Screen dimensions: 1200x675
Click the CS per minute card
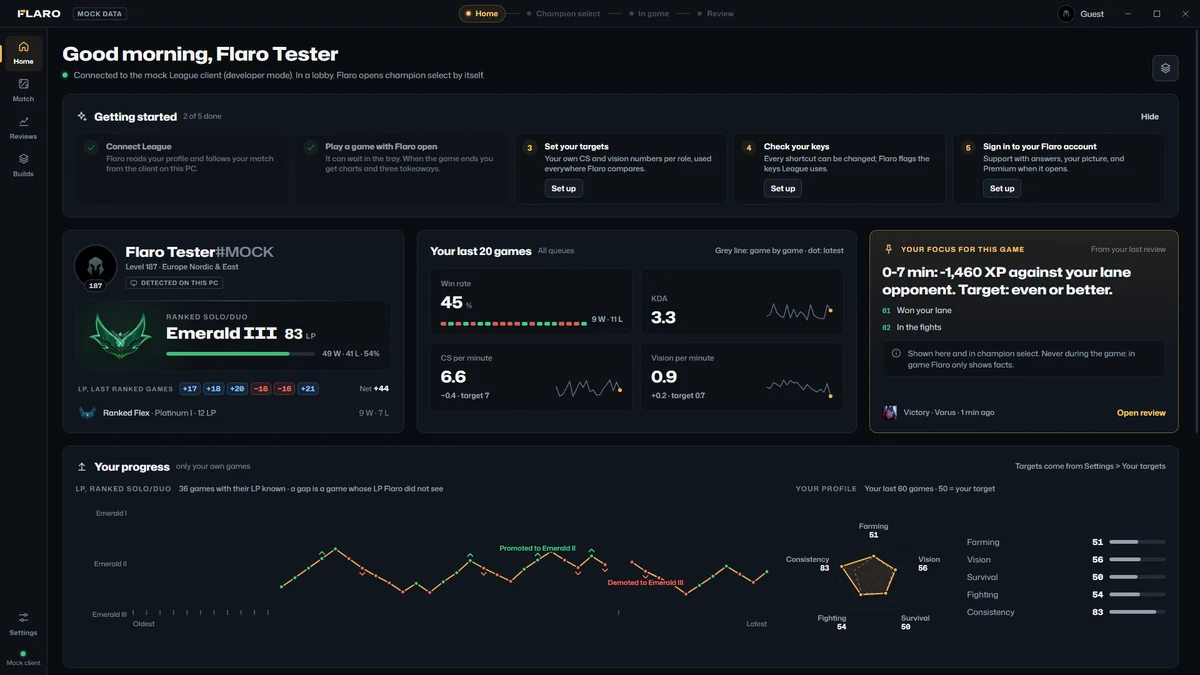[531, 377]
